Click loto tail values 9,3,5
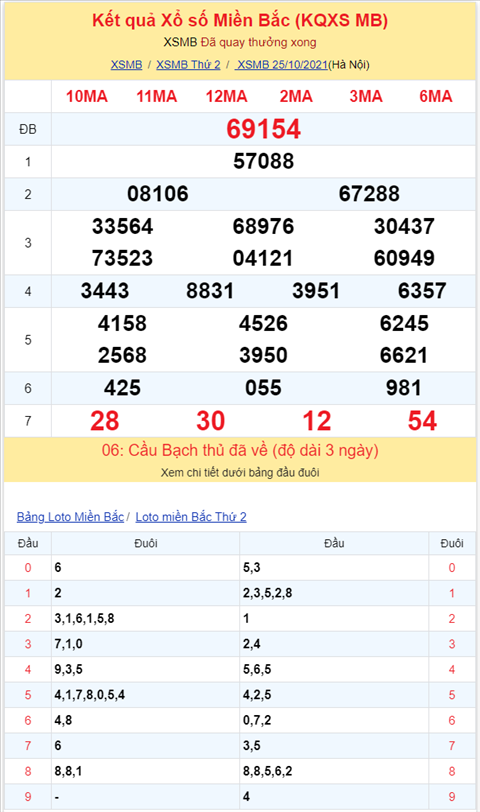 point(68,670)
